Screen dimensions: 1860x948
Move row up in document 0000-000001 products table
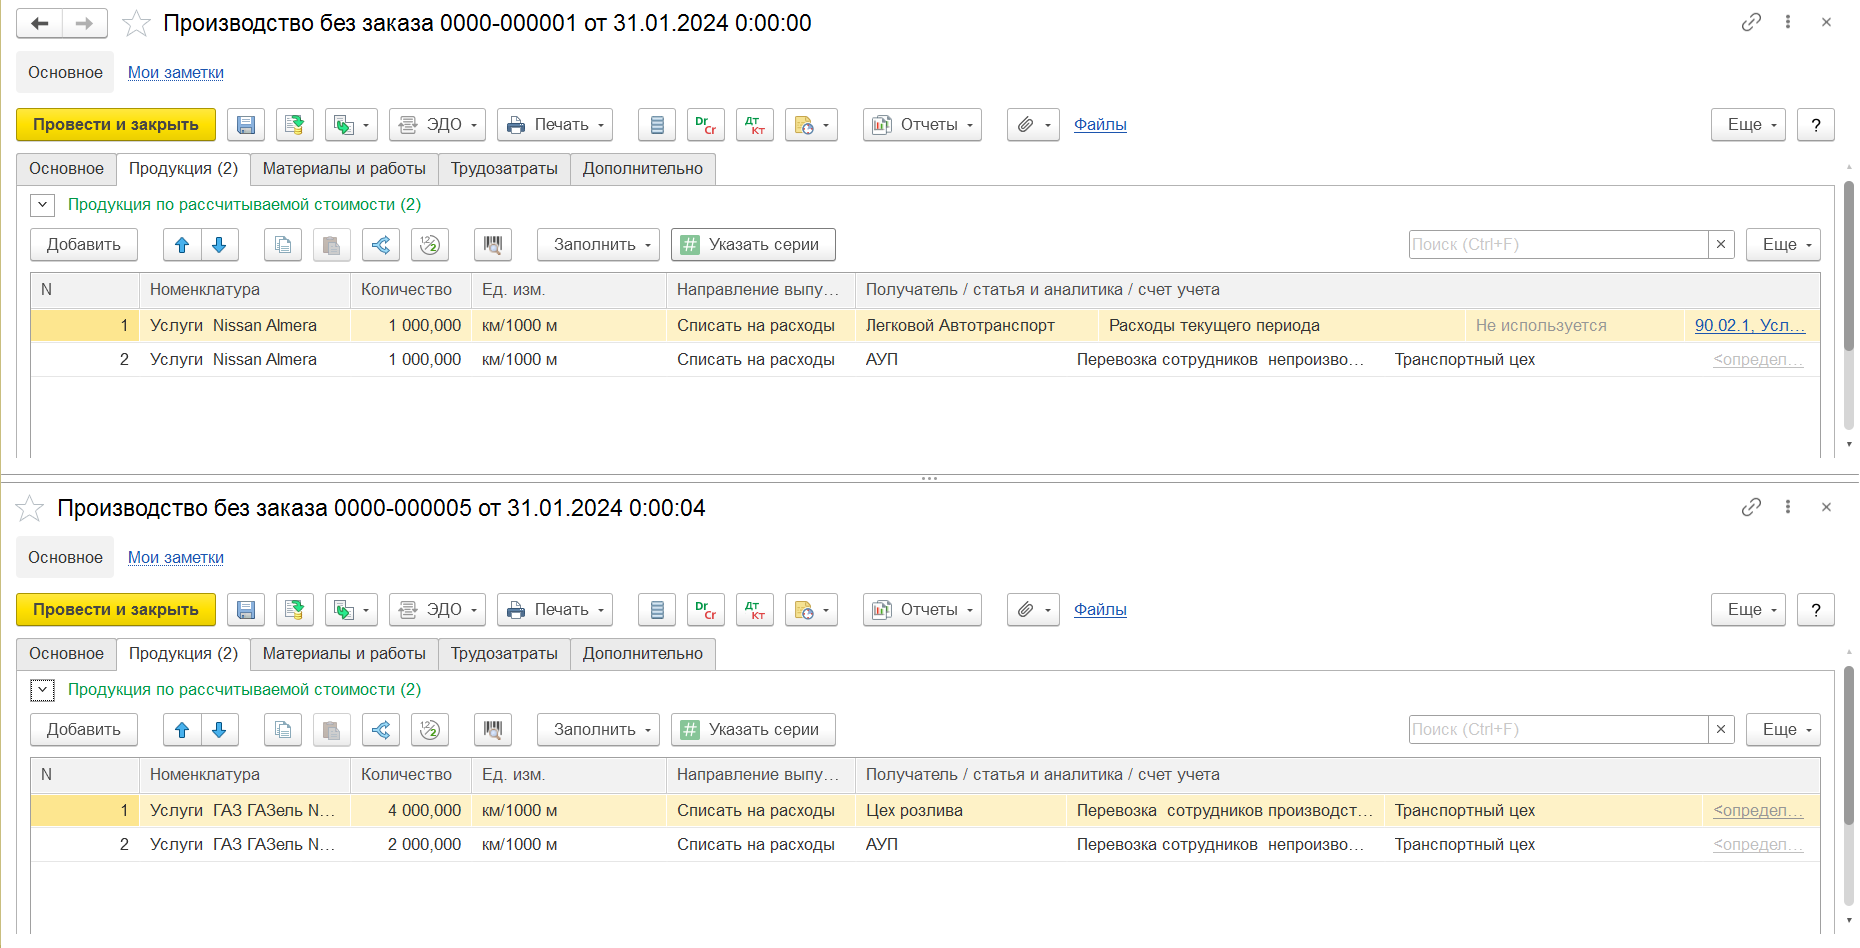(182, 245)
